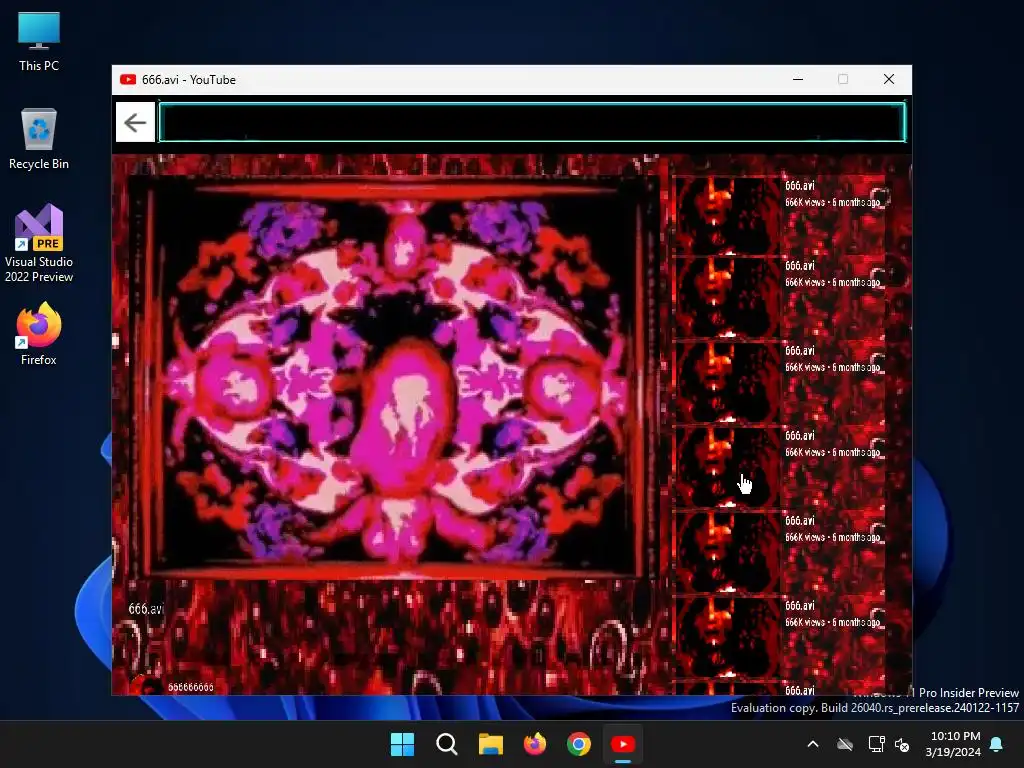The image size is (1024, 768).
Task: Click the OneDrive cloud tray icon
Action: tap(845, 744)
